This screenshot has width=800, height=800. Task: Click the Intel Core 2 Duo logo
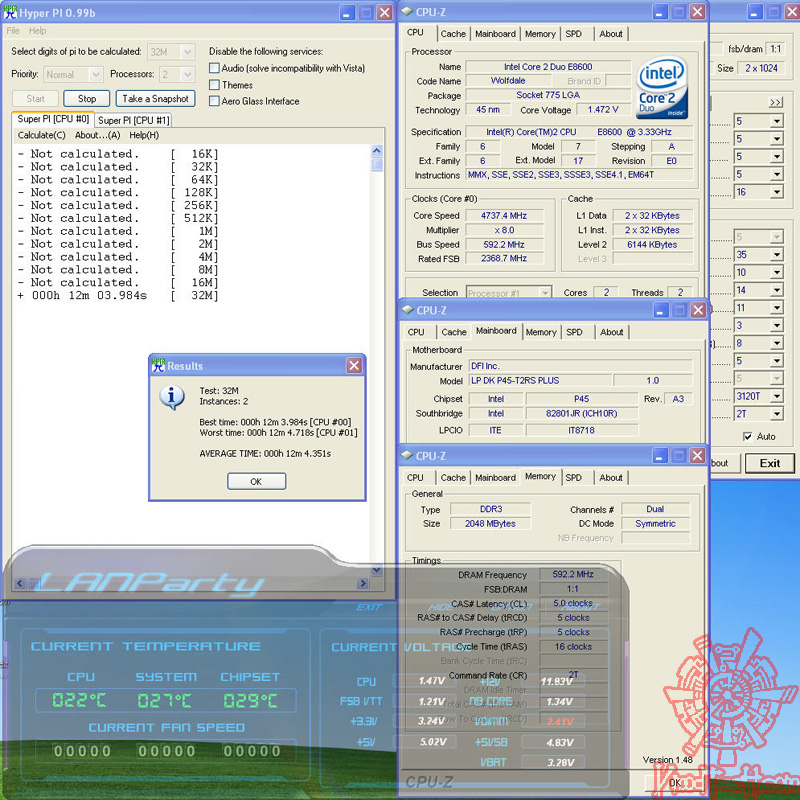click(x=662, y=87)
